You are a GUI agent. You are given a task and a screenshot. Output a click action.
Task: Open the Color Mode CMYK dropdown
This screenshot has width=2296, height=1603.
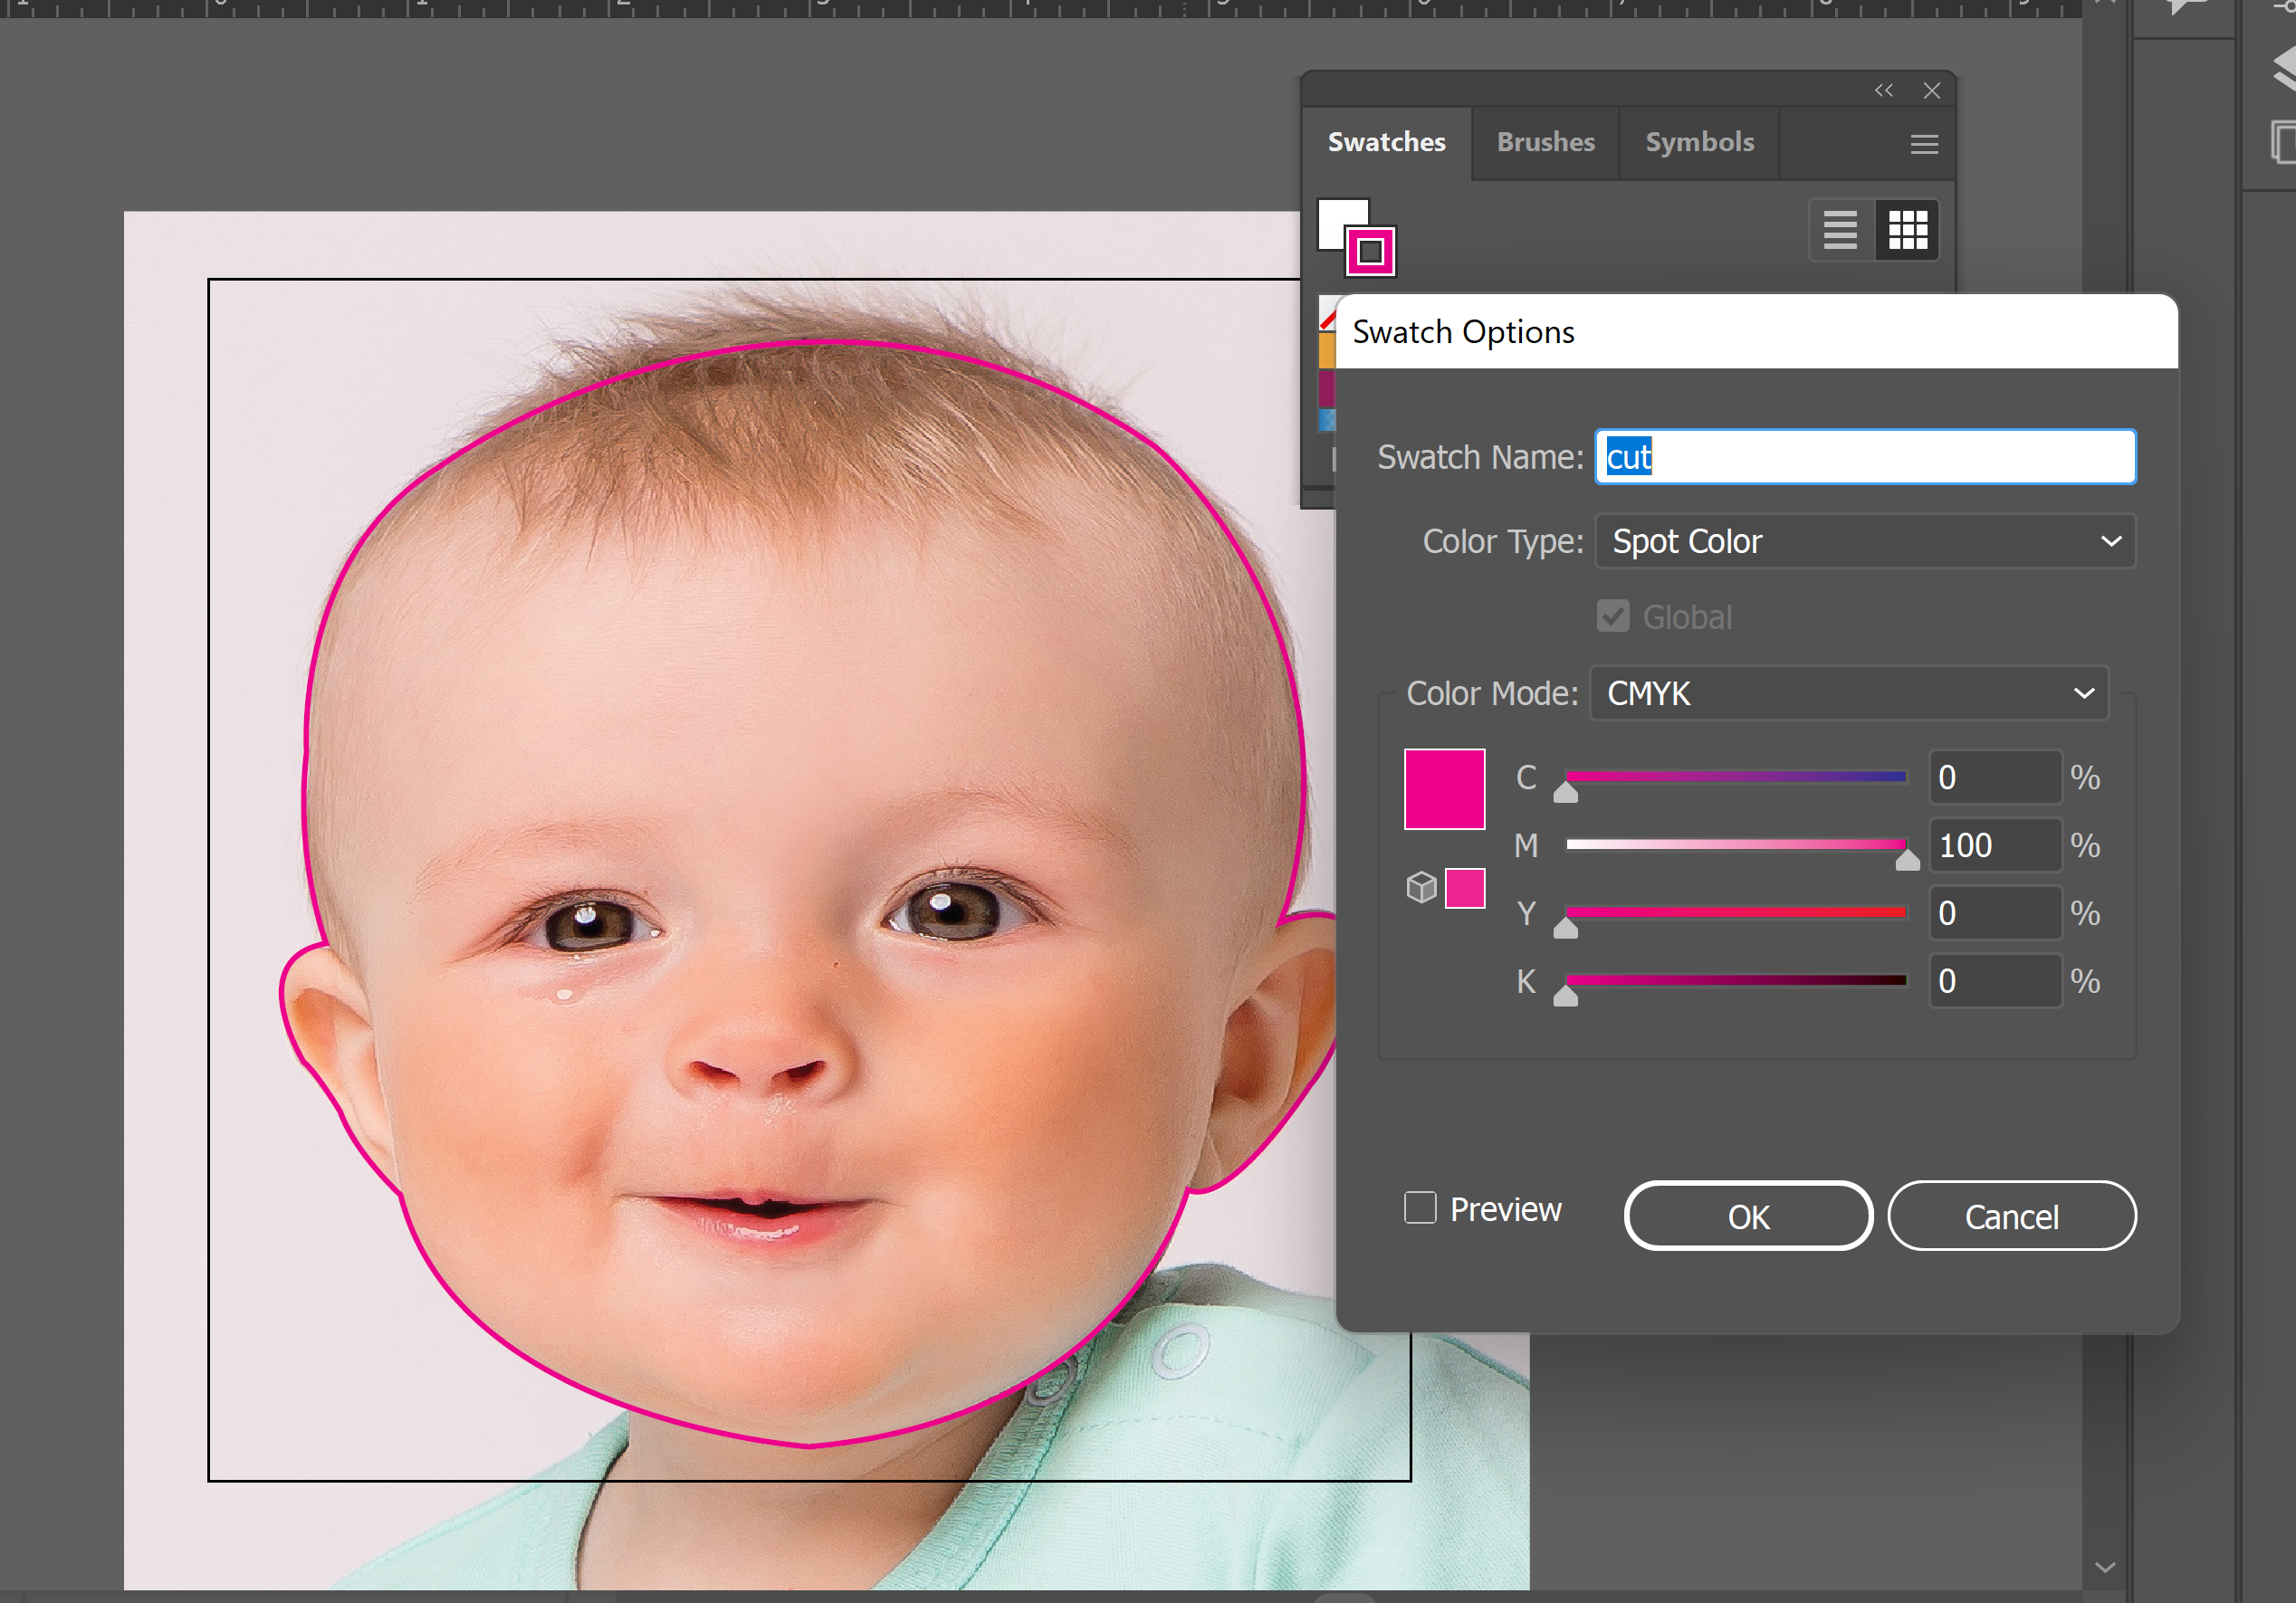tap(1848, 693)
